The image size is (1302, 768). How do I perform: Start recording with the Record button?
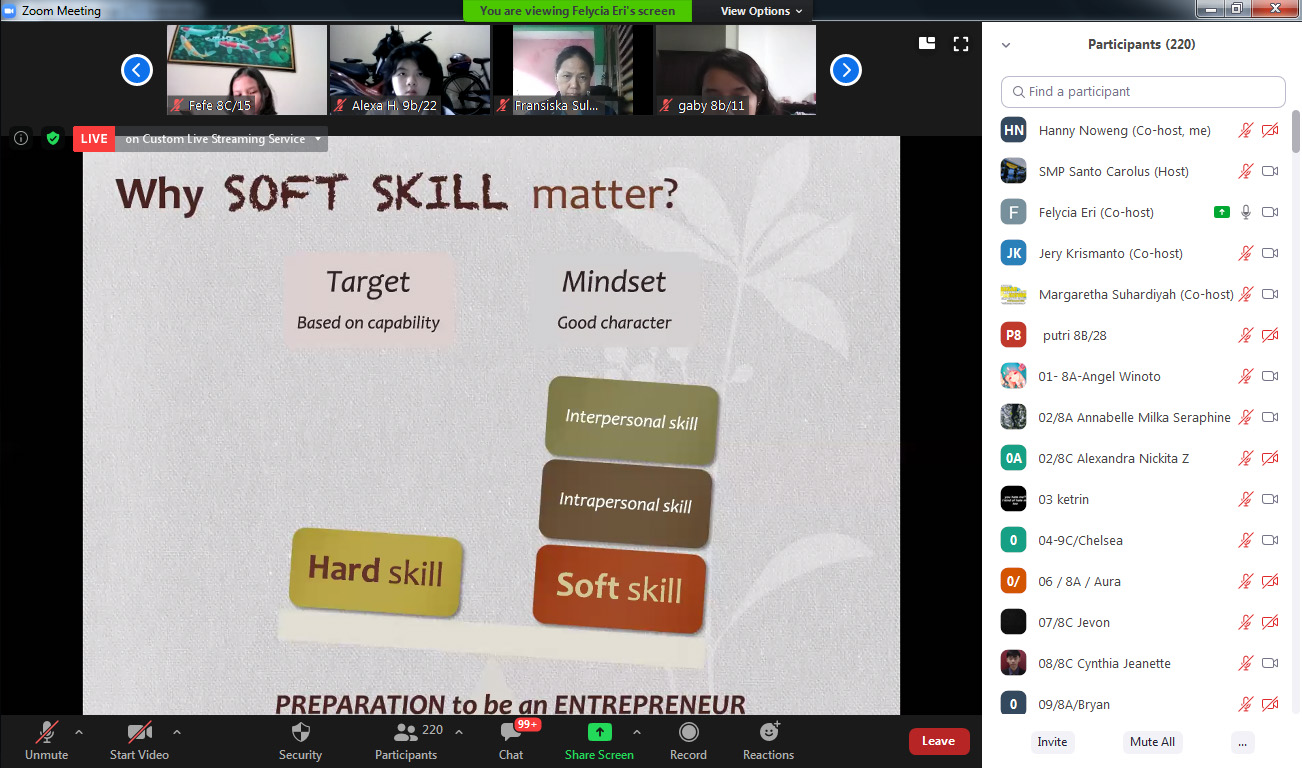click(688, 741)
